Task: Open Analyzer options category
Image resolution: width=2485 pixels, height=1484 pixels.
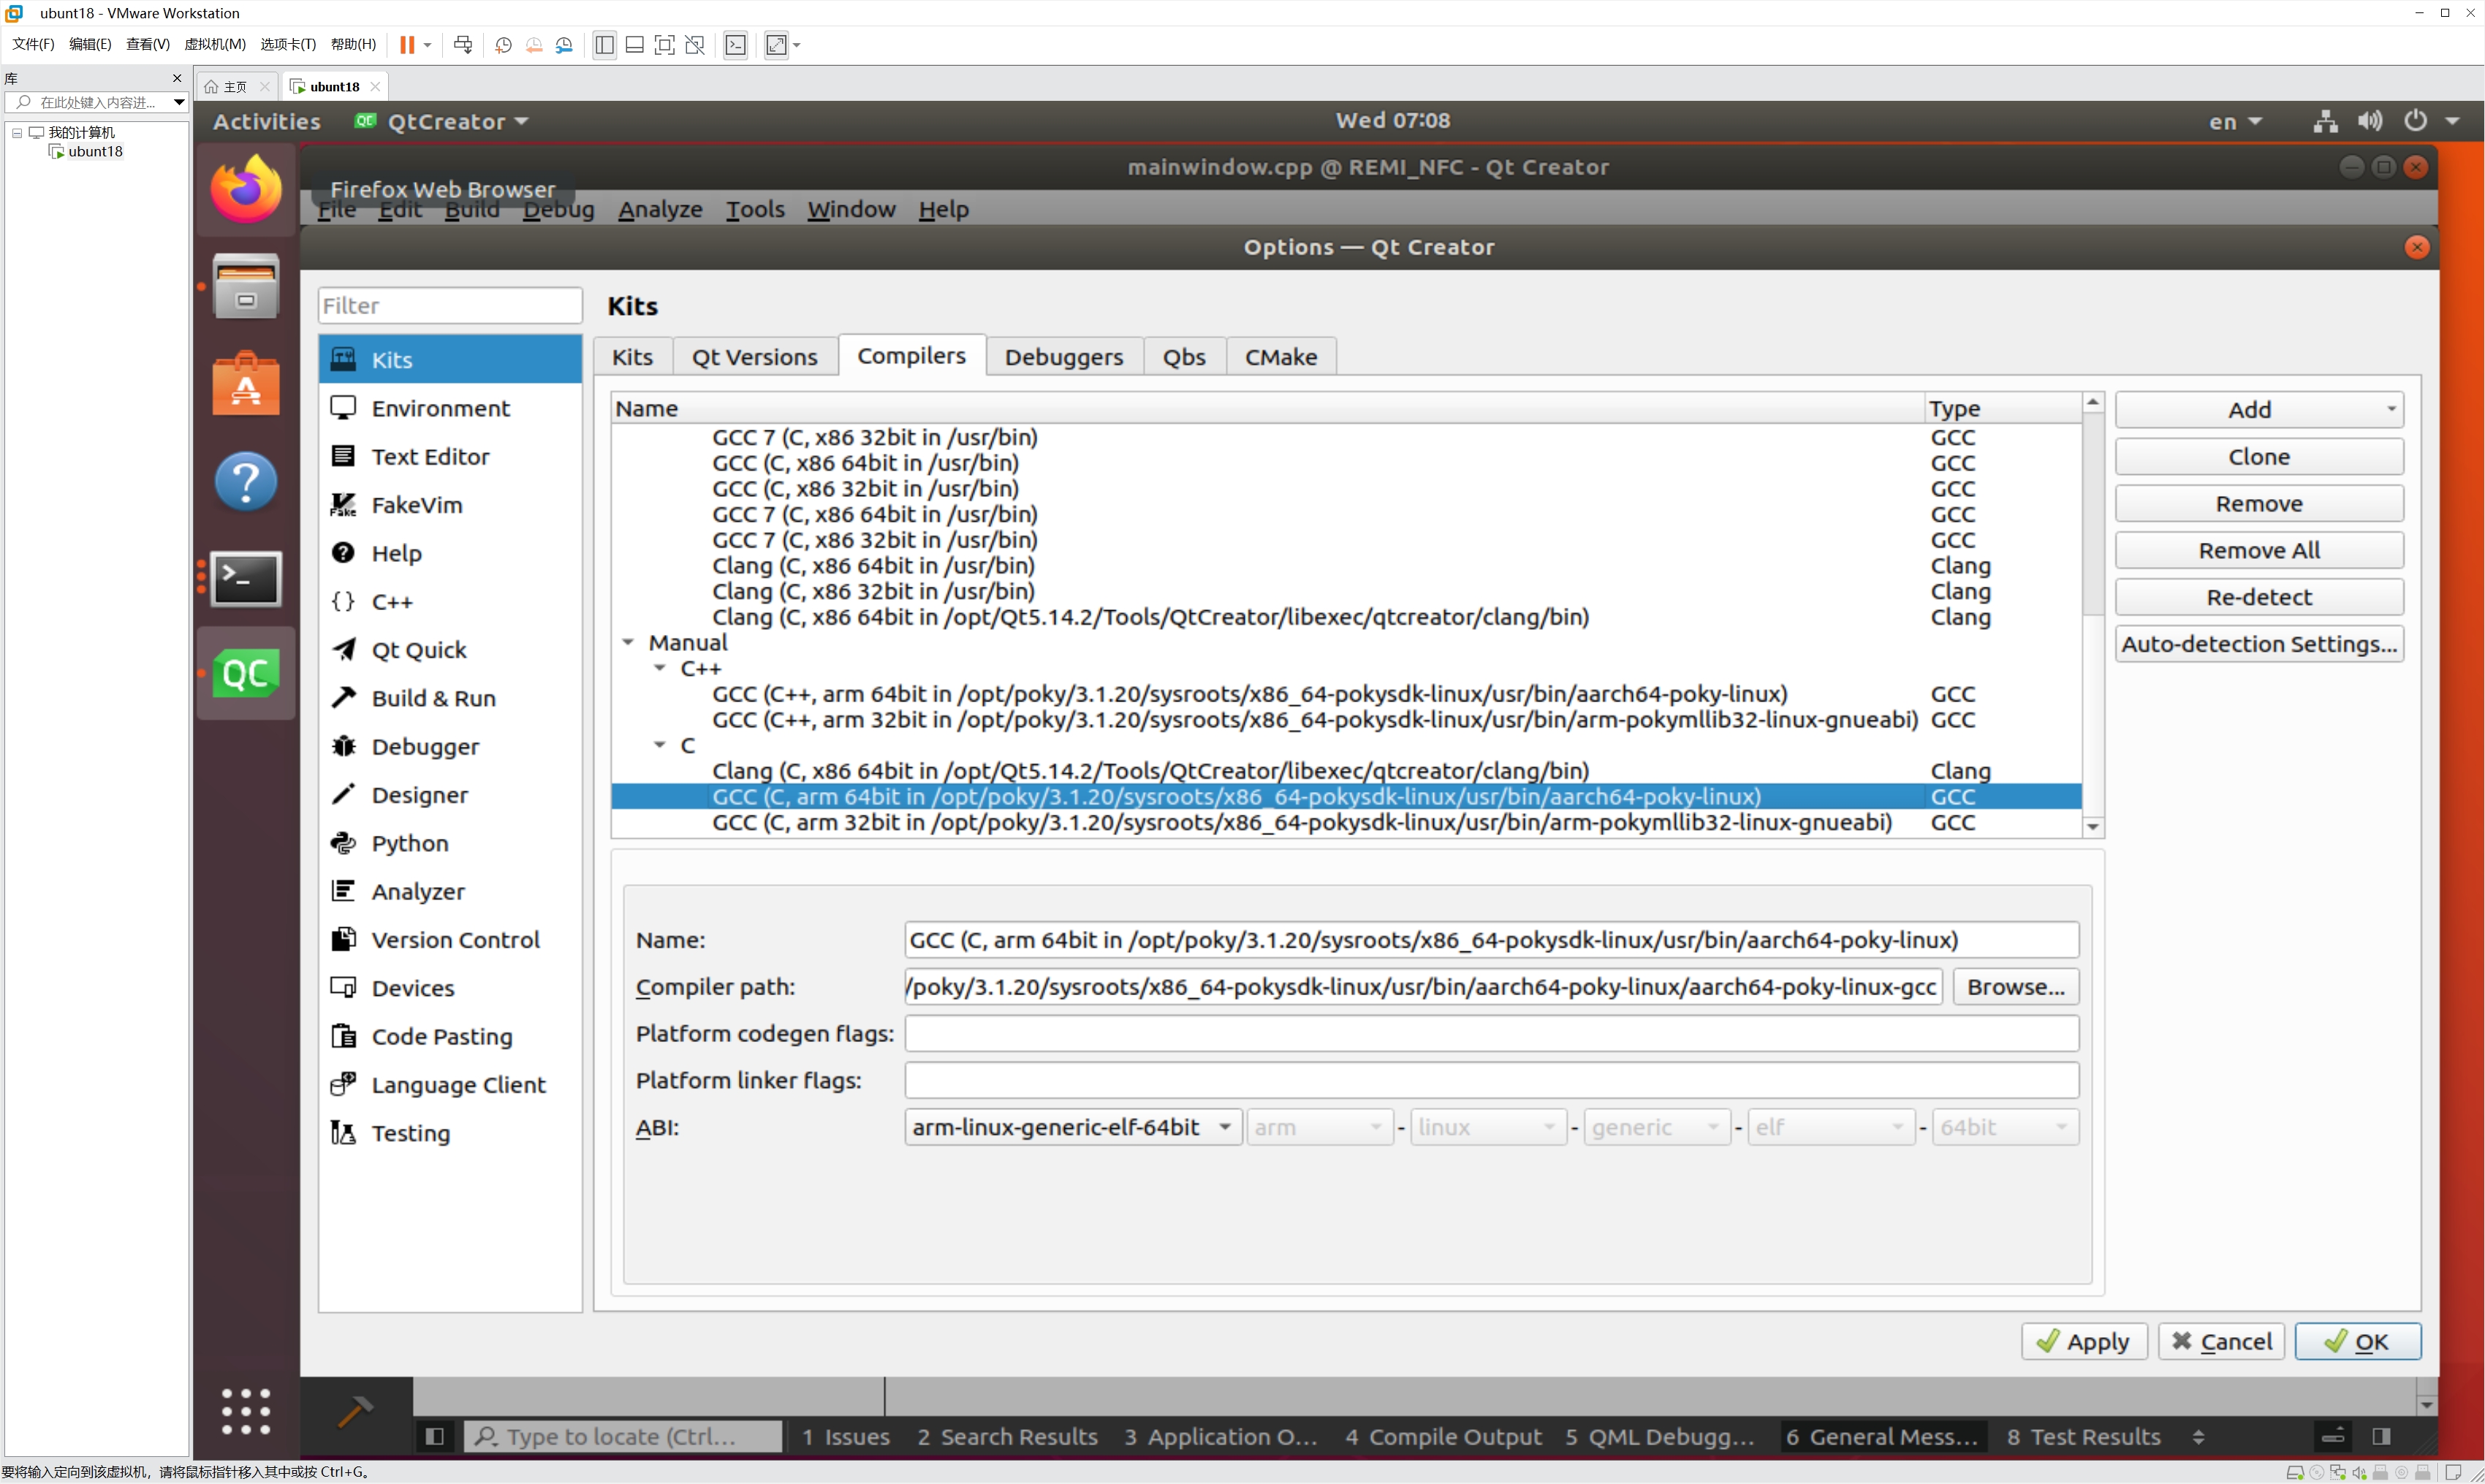Action: (450, 891)
